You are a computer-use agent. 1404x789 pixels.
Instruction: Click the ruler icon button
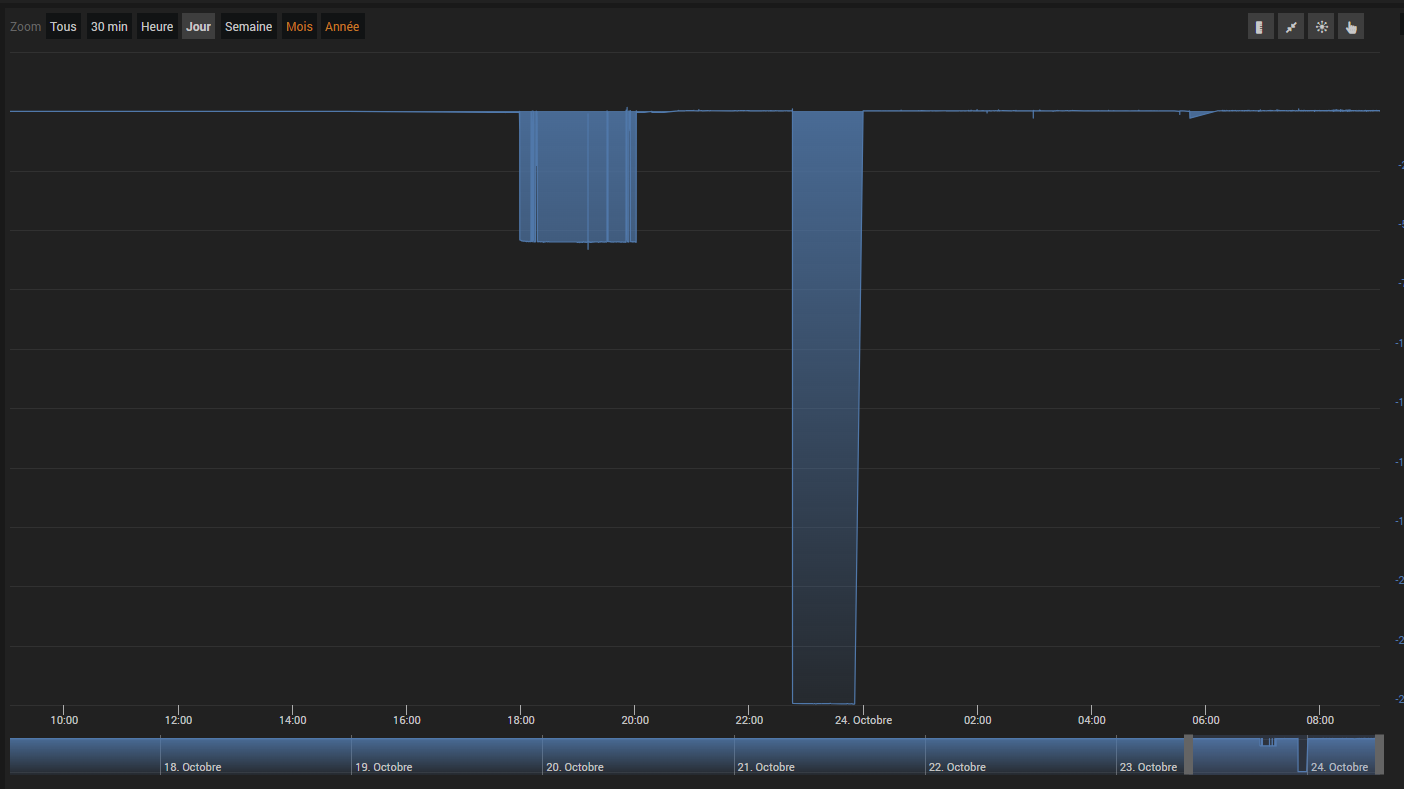click(x=1260, y=27)
